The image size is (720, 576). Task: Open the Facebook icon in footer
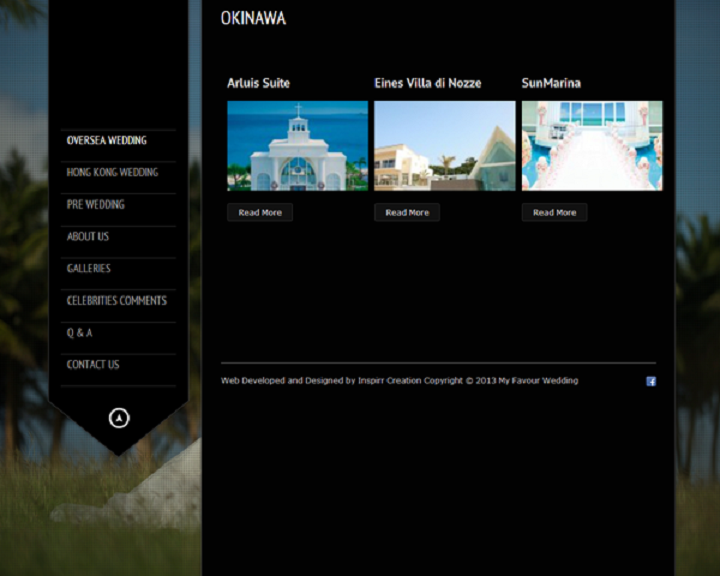click(651, 381)
